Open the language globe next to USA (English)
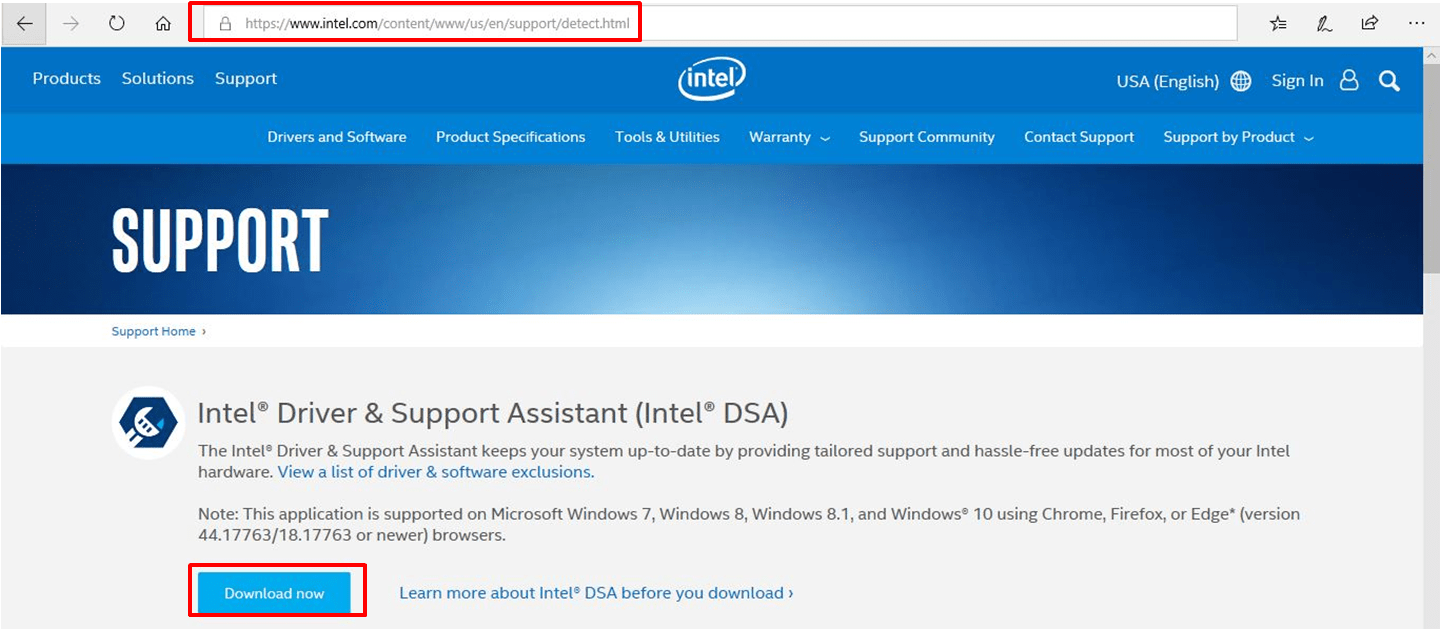Screen dimensions: 1441x630 [1240, 81]
